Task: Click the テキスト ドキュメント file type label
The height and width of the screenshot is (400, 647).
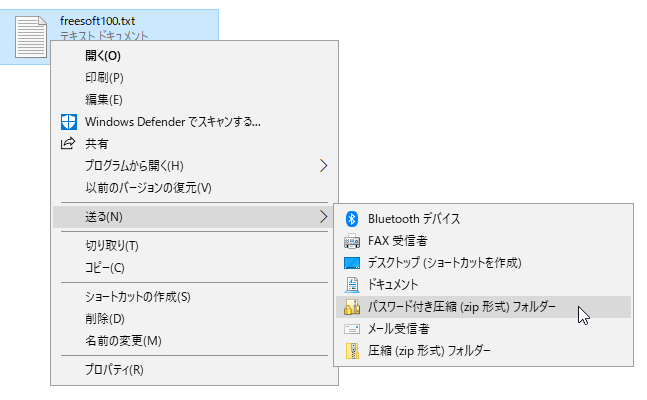Action: pos(104,36)
